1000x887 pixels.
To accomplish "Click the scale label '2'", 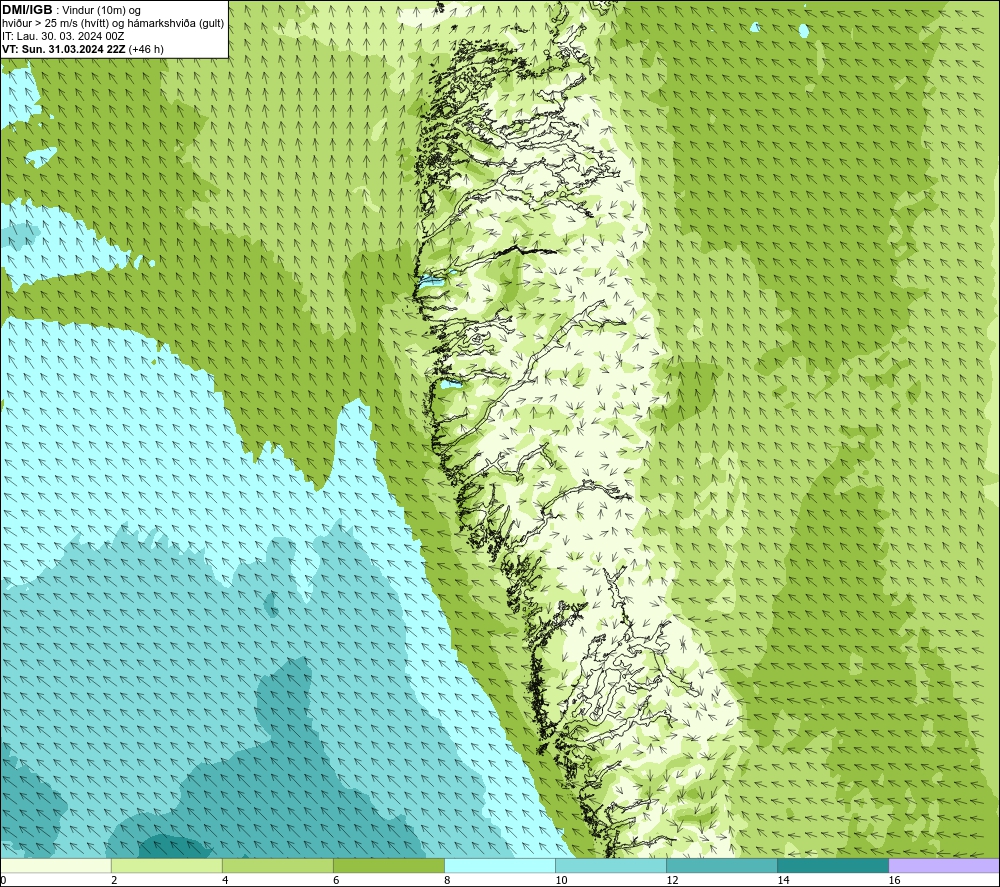I will pos(114,880).
